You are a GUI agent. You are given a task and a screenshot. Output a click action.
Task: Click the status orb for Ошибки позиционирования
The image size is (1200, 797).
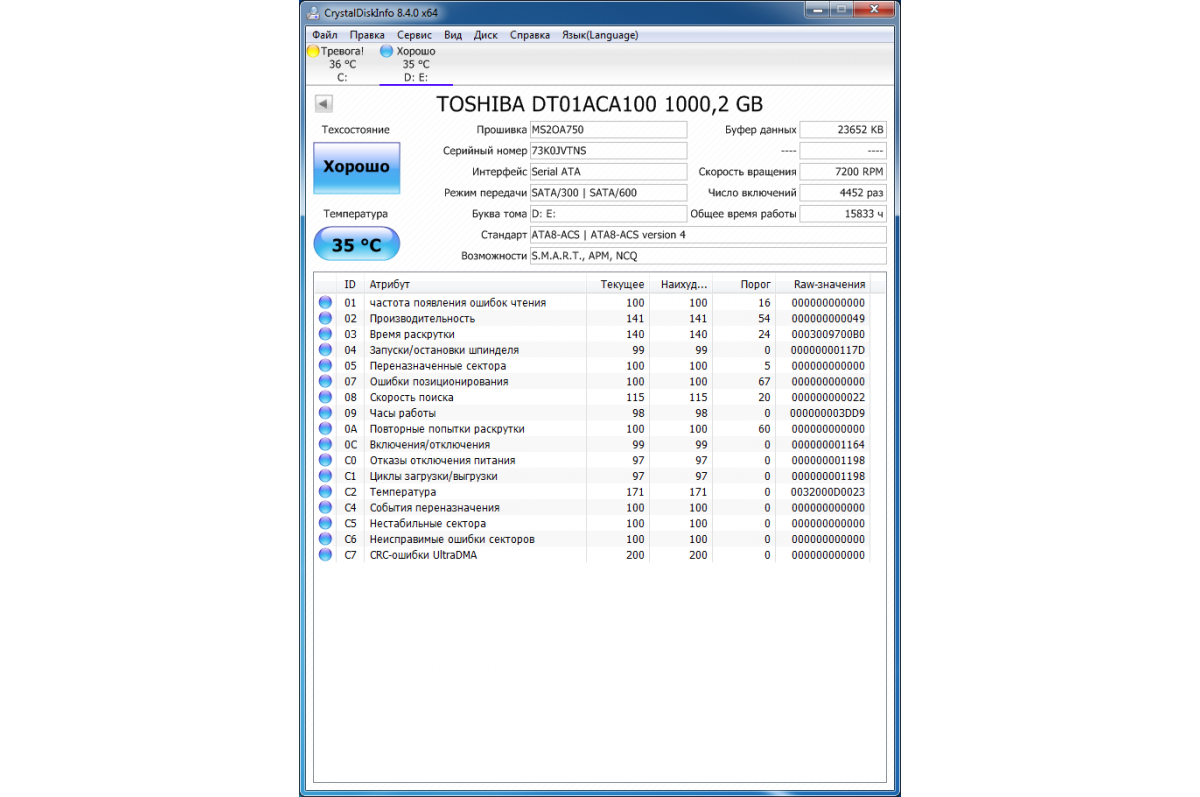pyautogui.click(x=325, y=381)
